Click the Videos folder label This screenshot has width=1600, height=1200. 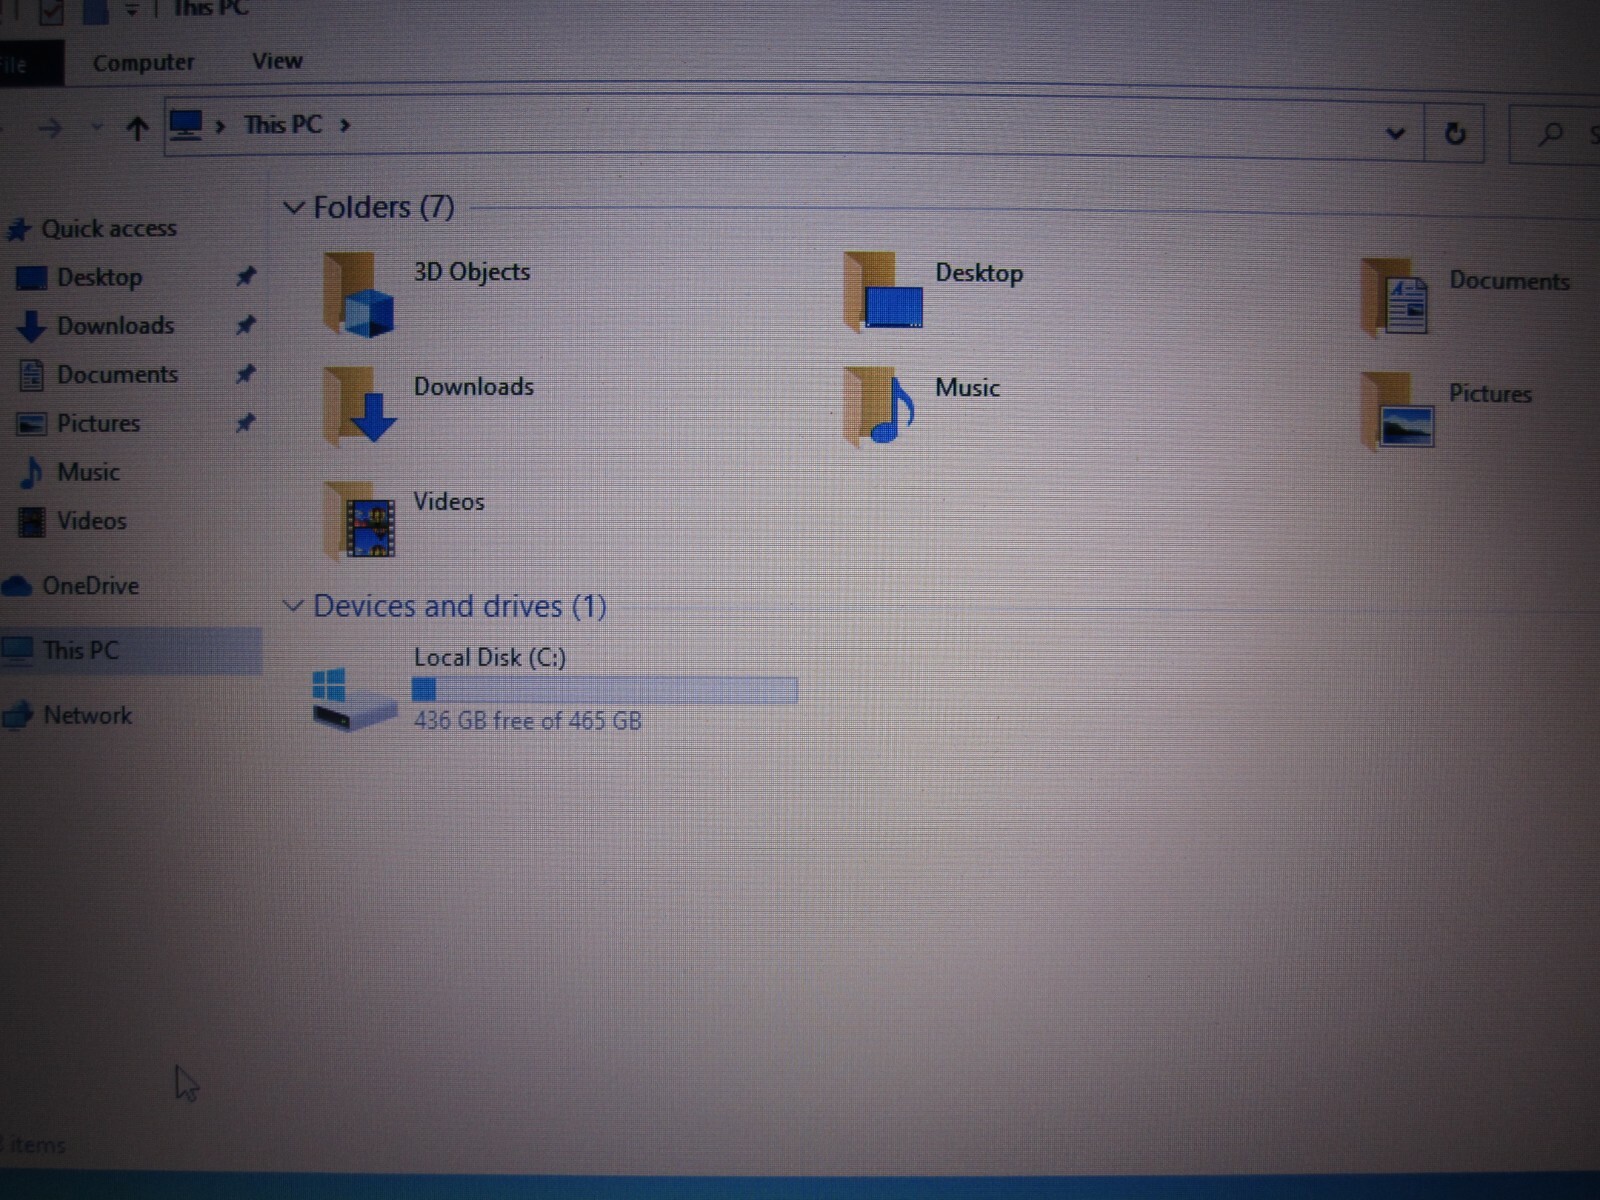point(449,502)
